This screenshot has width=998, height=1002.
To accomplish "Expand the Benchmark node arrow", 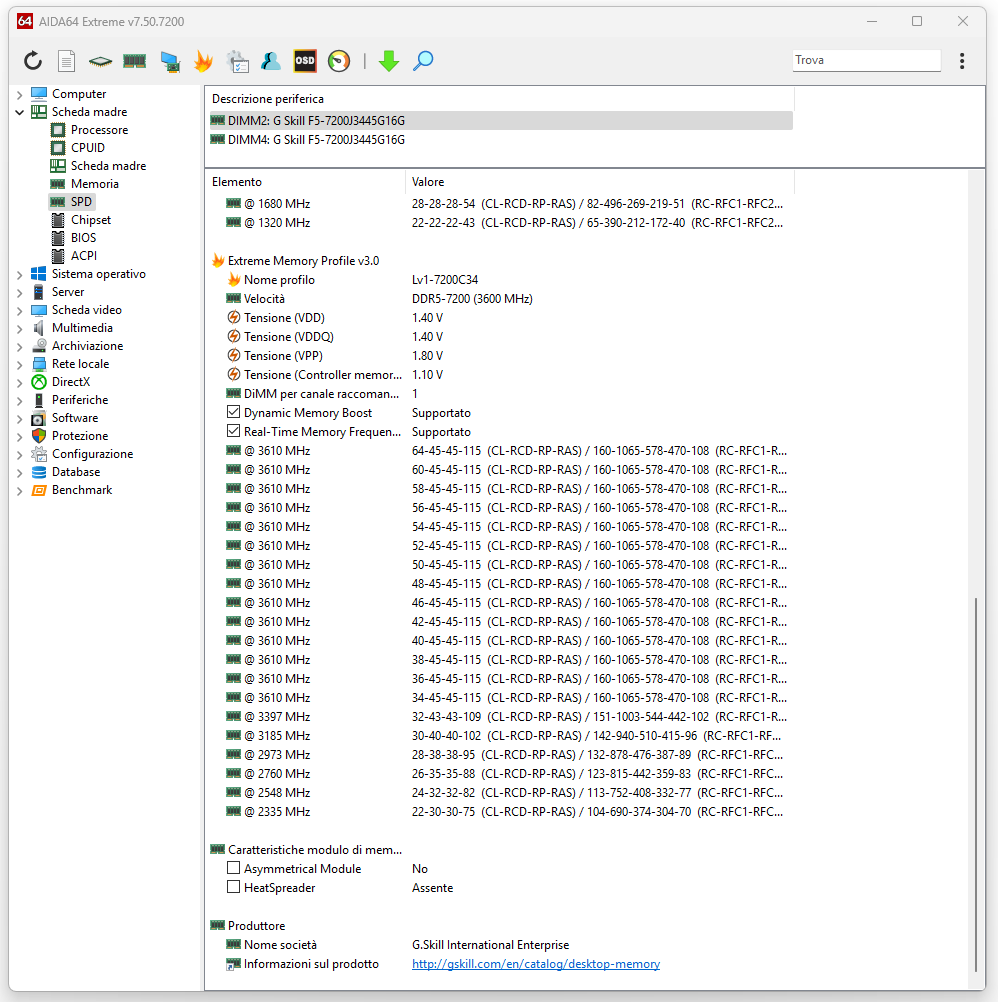I will 19,491.
